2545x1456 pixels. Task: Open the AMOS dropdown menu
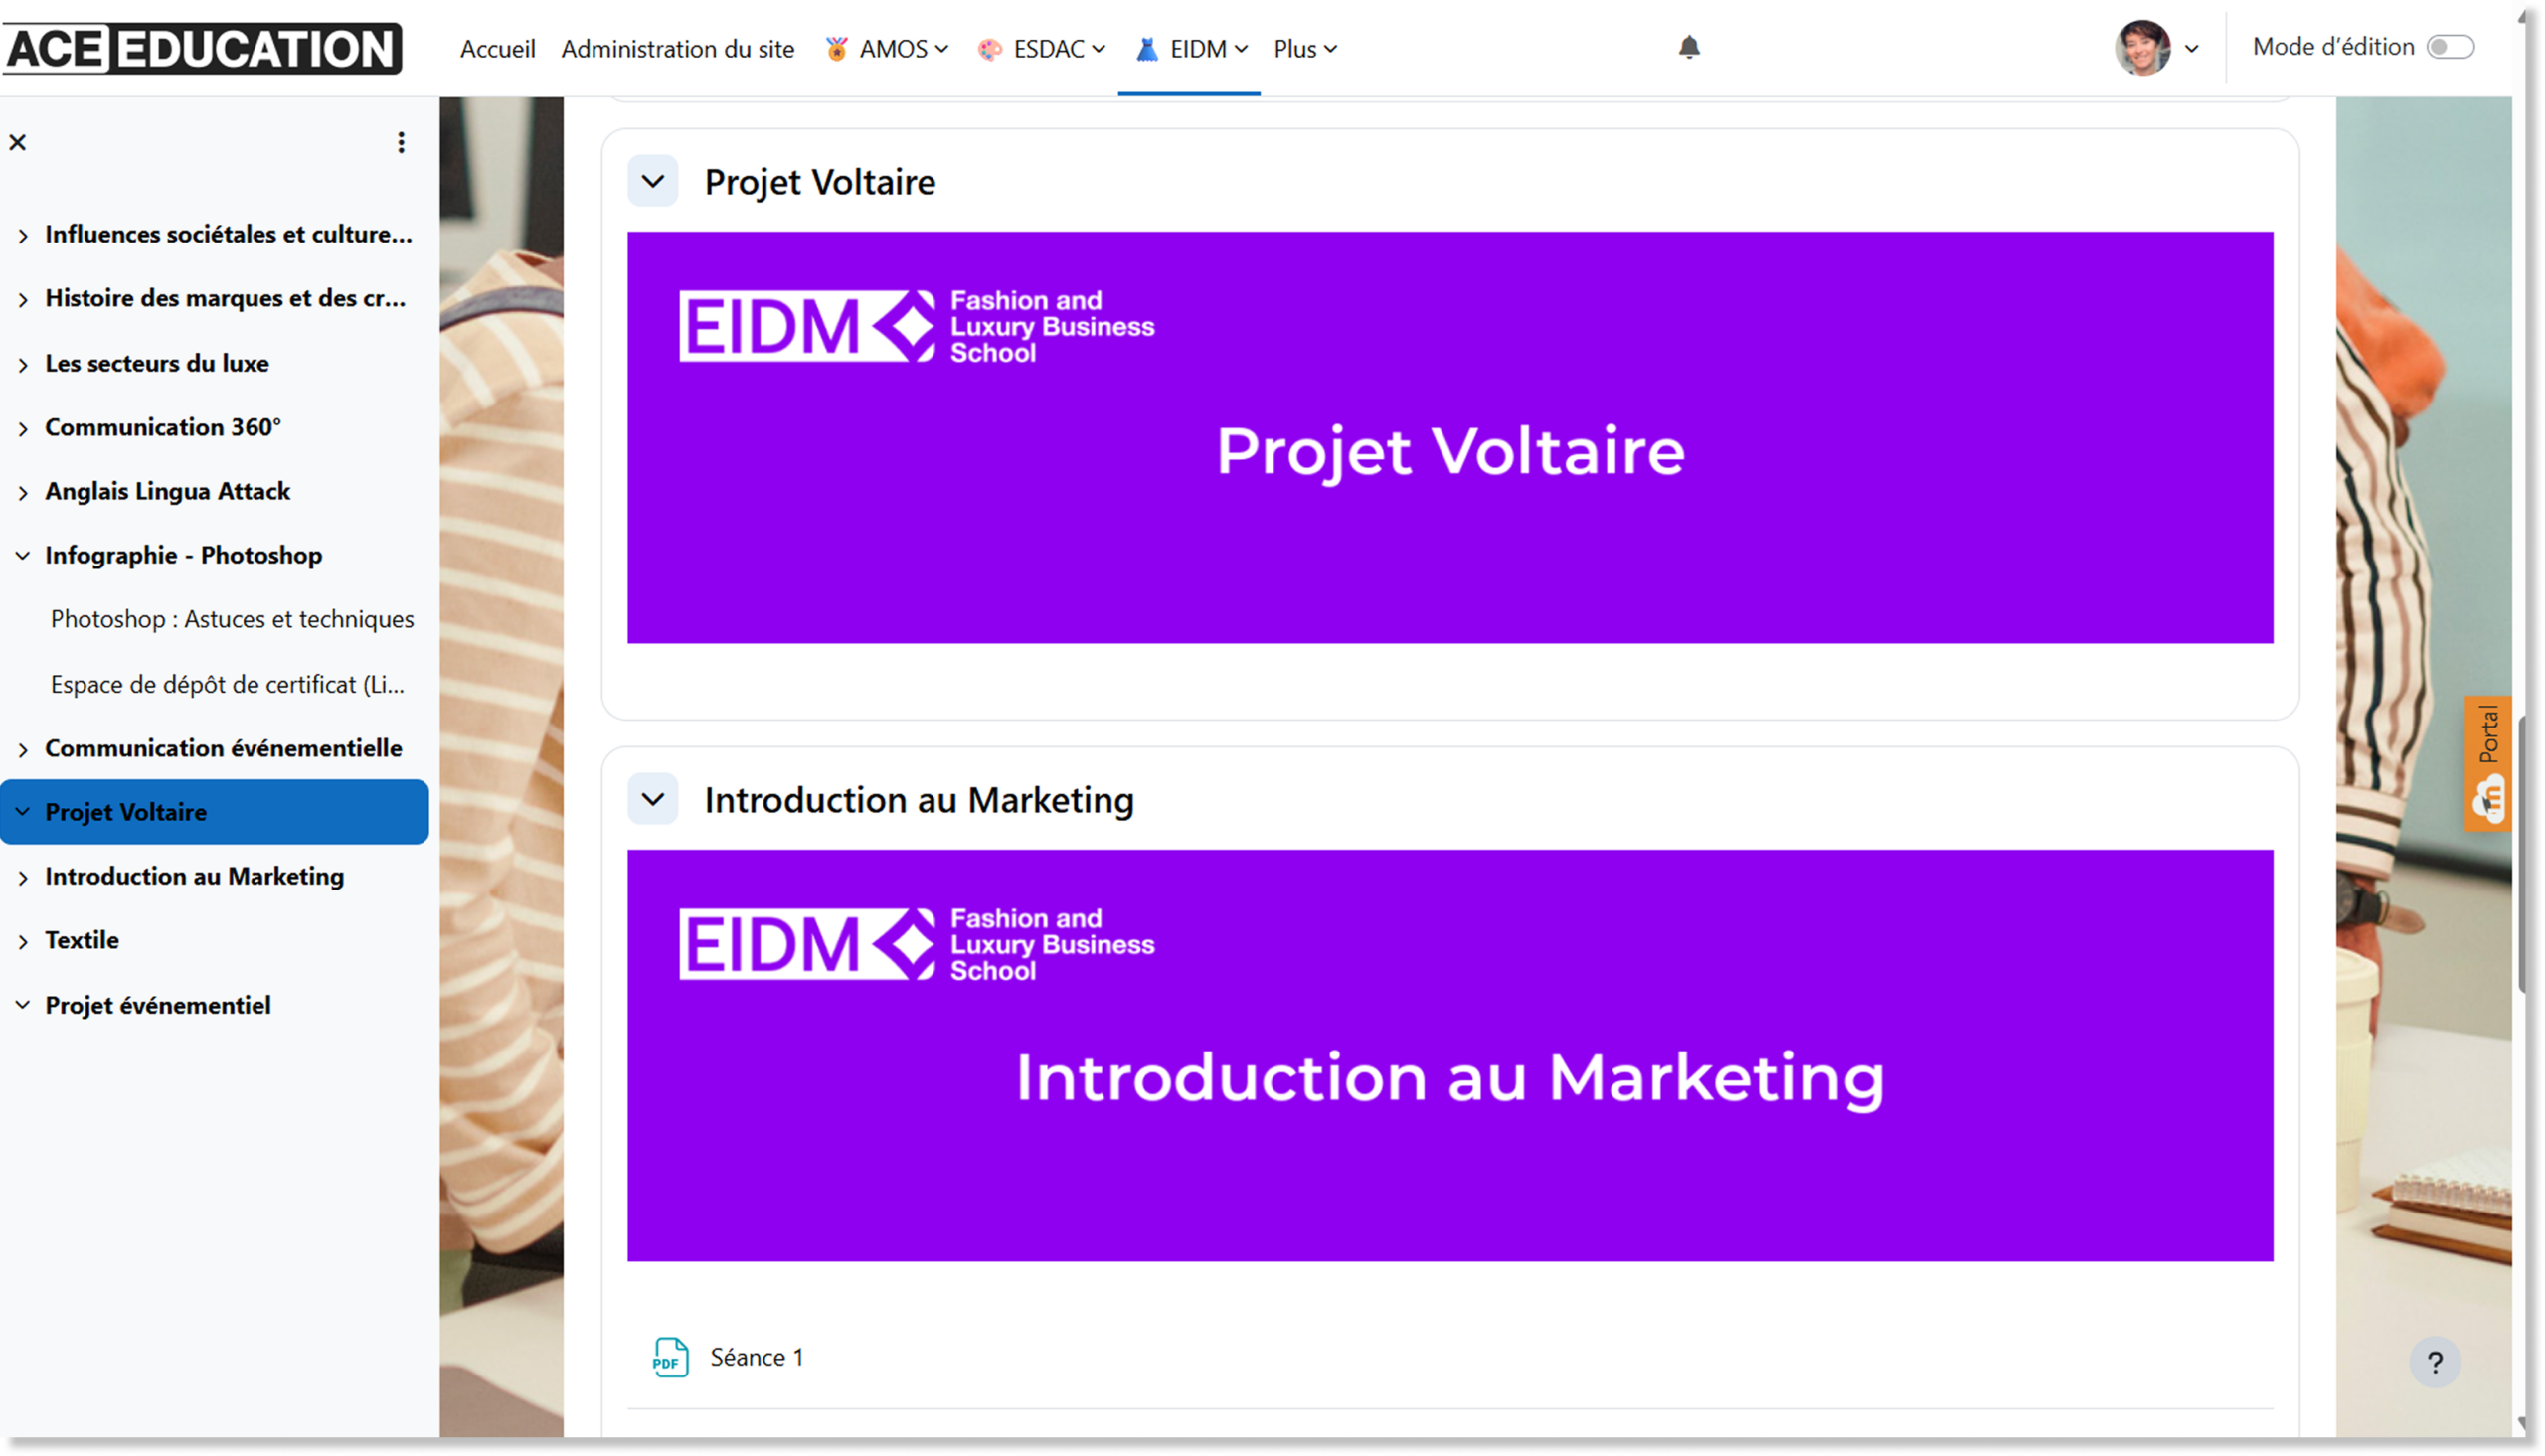(888, 48)
